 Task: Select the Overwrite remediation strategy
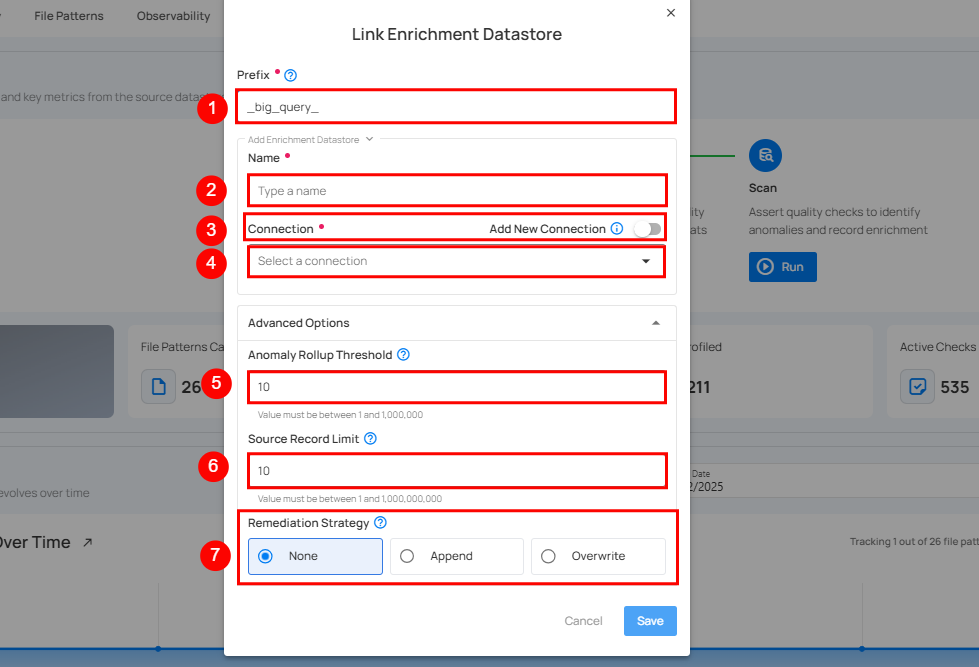pos(598,556)
